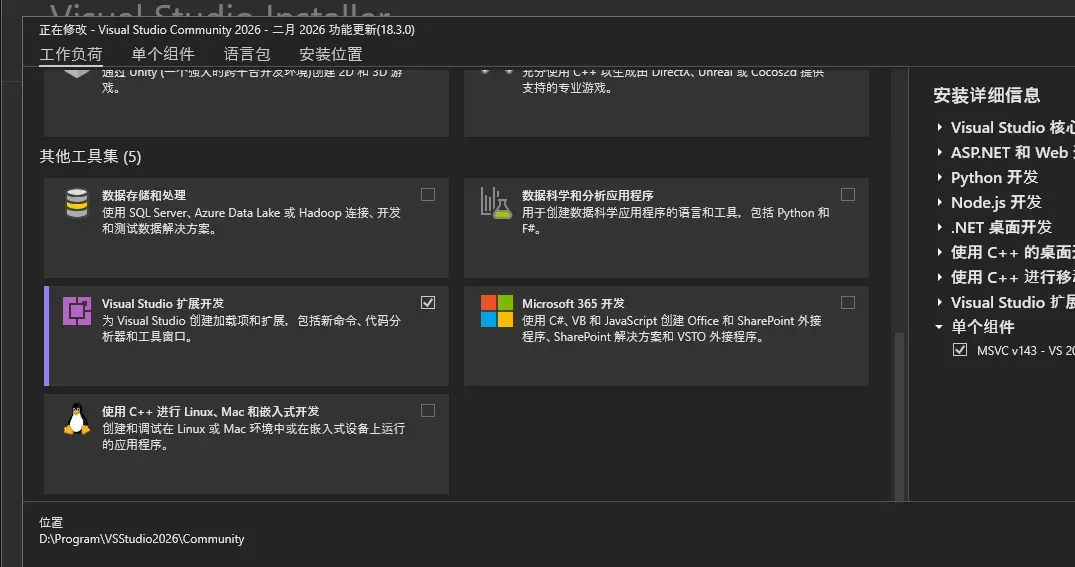1075x567 pixels.
Task: Click the Python 开发 label in details
Action: click(x=994, y=178)
